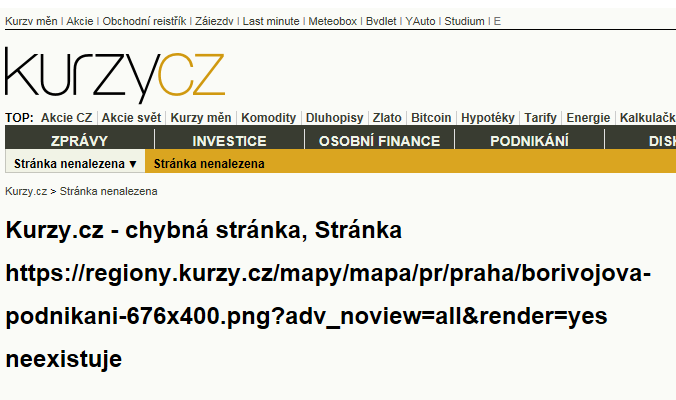
Task: Open Studium link
Action: coord(464,21)
